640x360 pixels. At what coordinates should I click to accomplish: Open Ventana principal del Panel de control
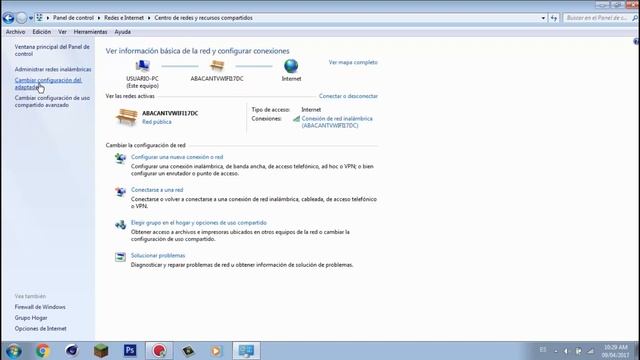[52, 50]
